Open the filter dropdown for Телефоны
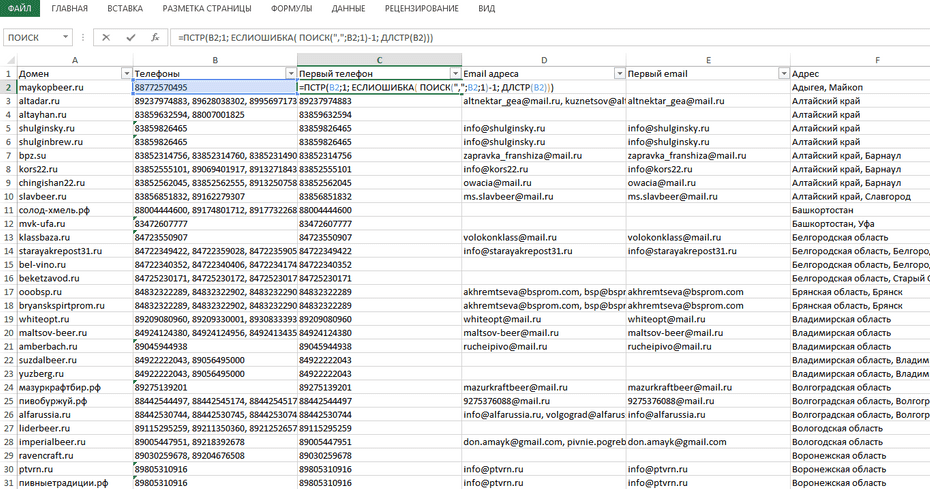 tap(291, 74)
